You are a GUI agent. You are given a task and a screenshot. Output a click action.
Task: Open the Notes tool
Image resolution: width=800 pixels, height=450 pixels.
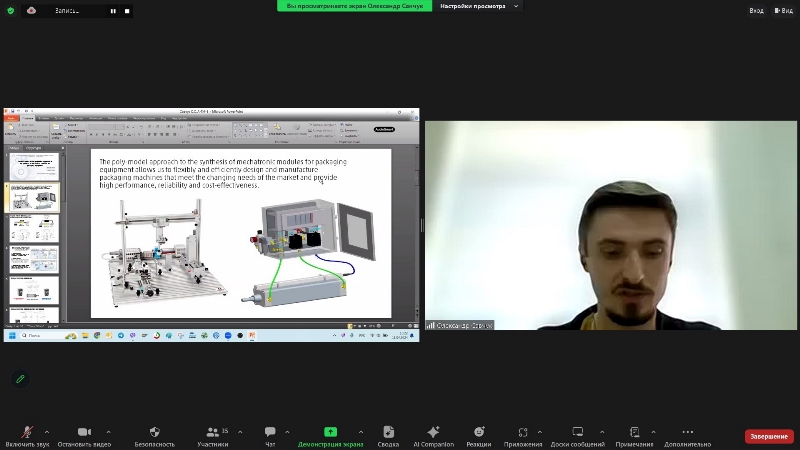pos(634,433)
